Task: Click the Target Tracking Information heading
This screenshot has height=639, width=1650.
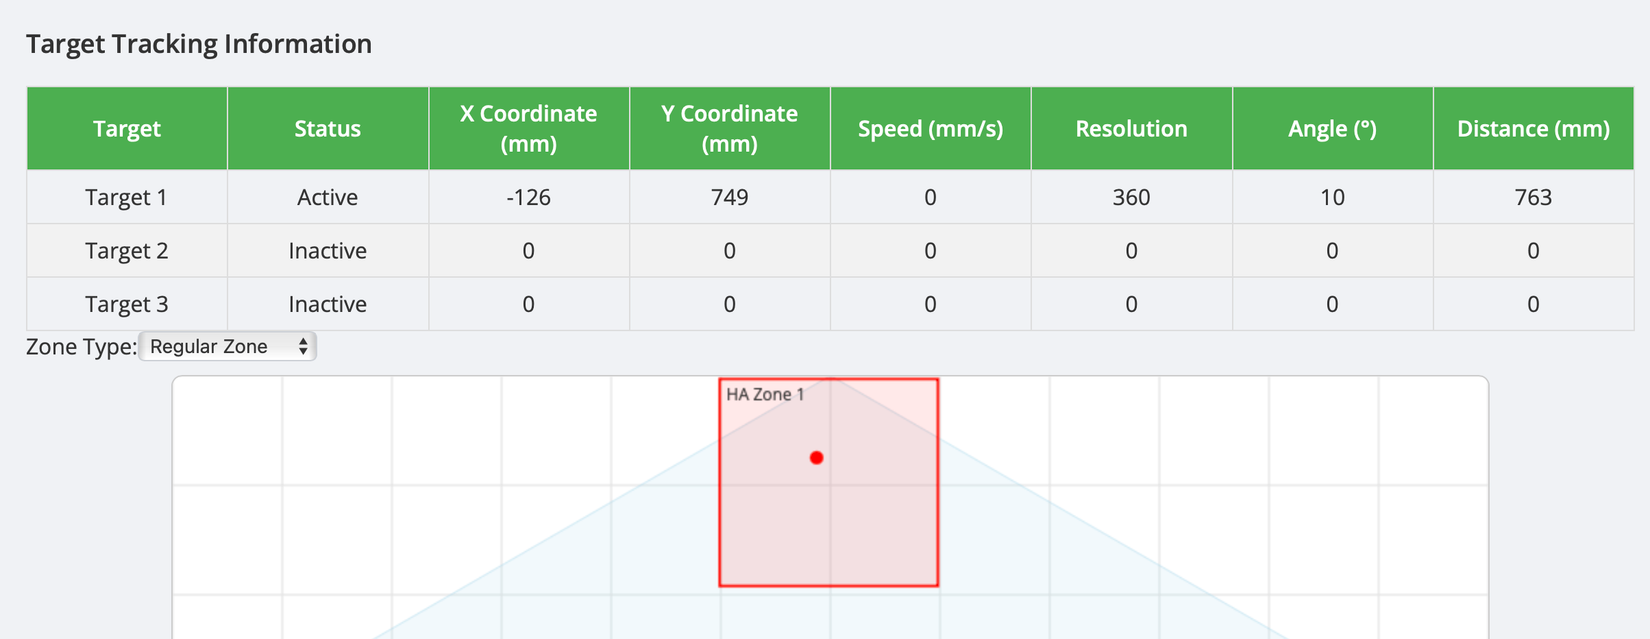Action: (x=199, y=44)
